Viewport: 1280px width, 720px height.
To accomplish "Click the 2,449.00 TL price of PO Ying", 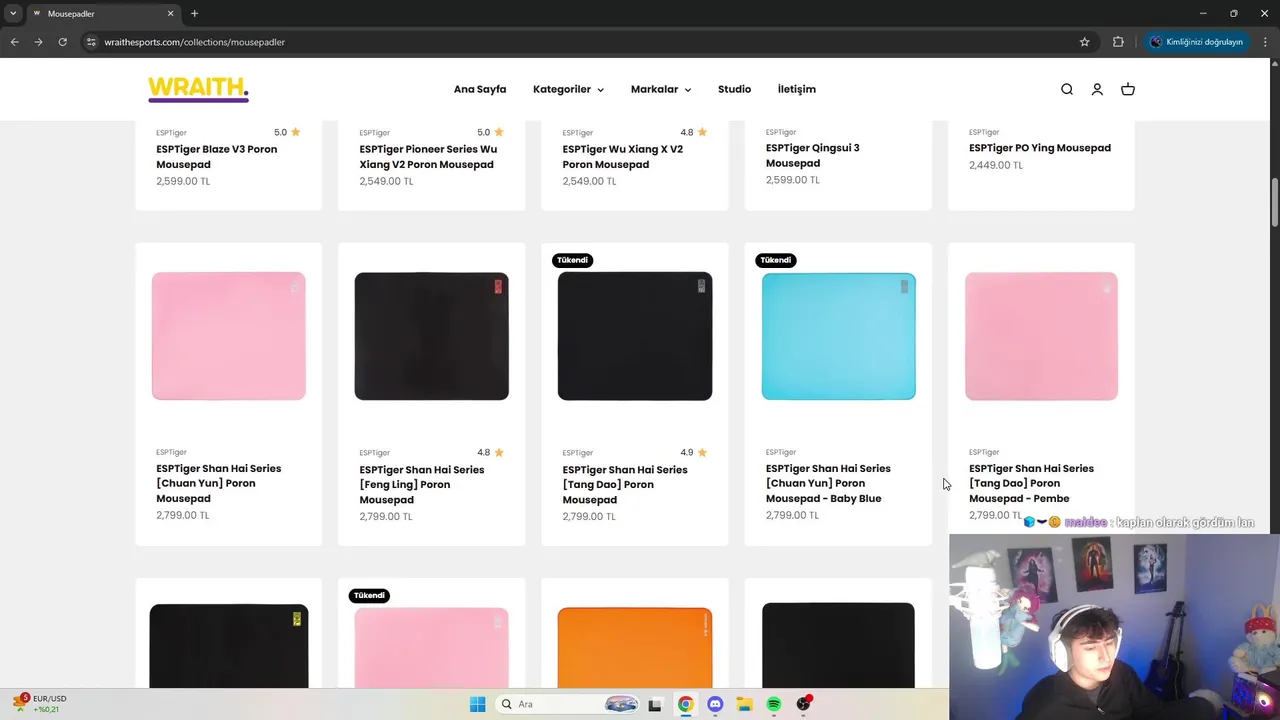I will point(996,165).
